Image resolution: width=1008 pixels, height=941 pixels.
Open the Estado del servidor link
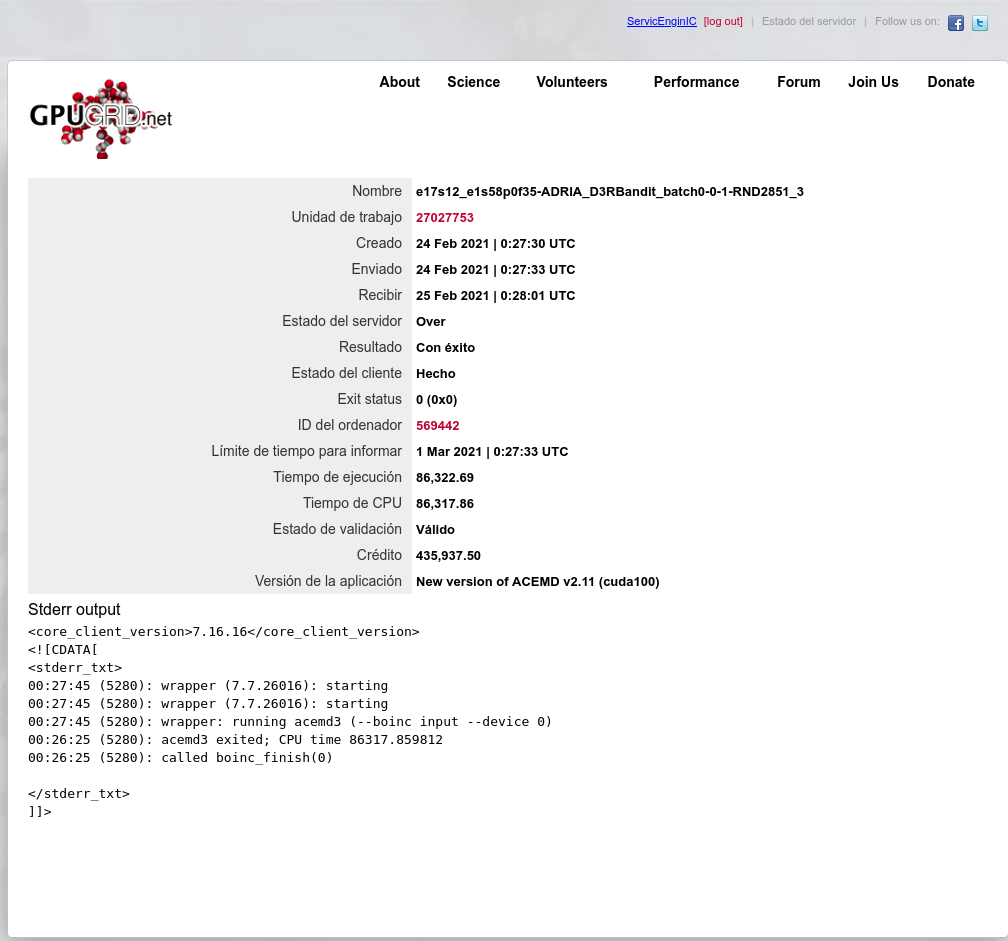click(808, 21)
